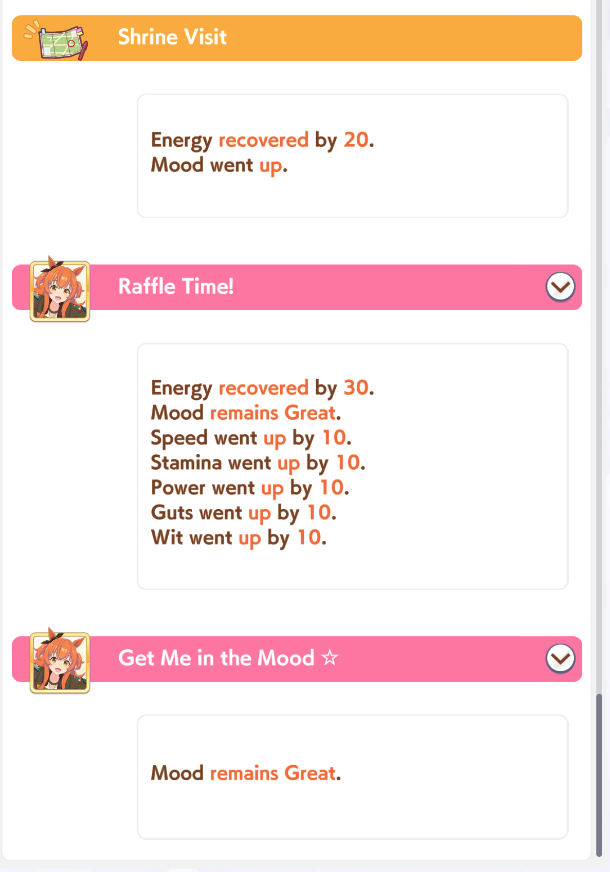Screen dimensions: 610x872
Task: Click the 'Energy recovered by 30' line
Action: 262,388
